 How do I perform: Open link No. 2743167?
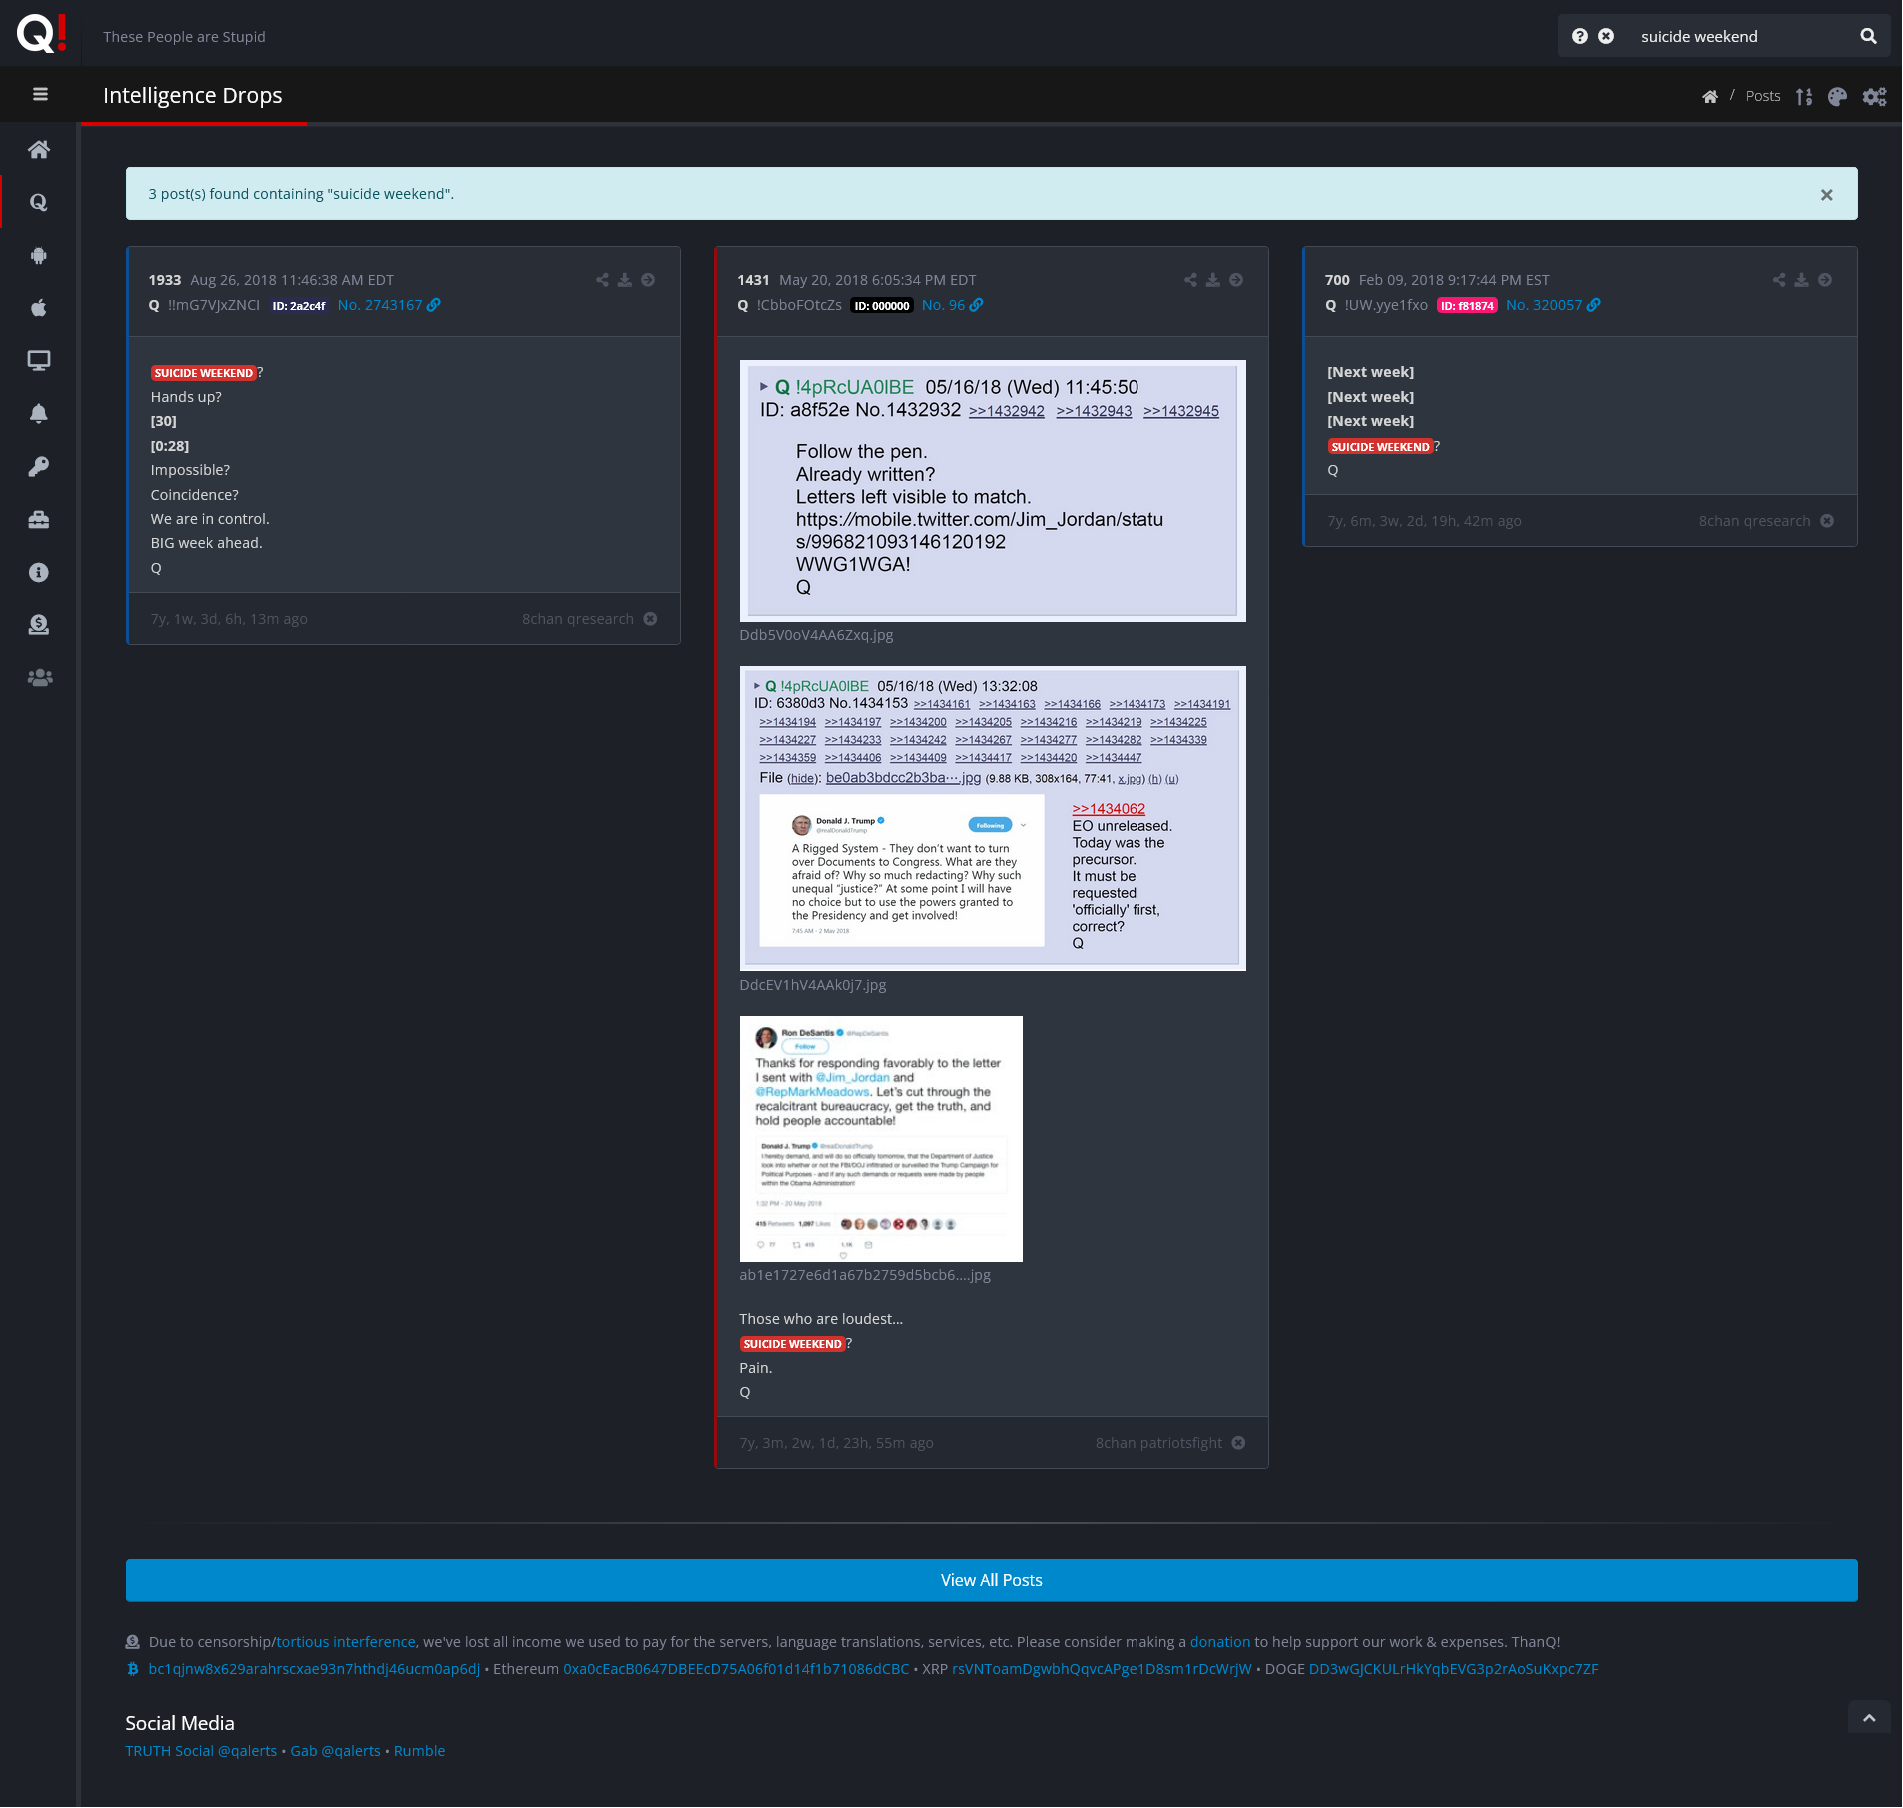click(x=388, y=305)
